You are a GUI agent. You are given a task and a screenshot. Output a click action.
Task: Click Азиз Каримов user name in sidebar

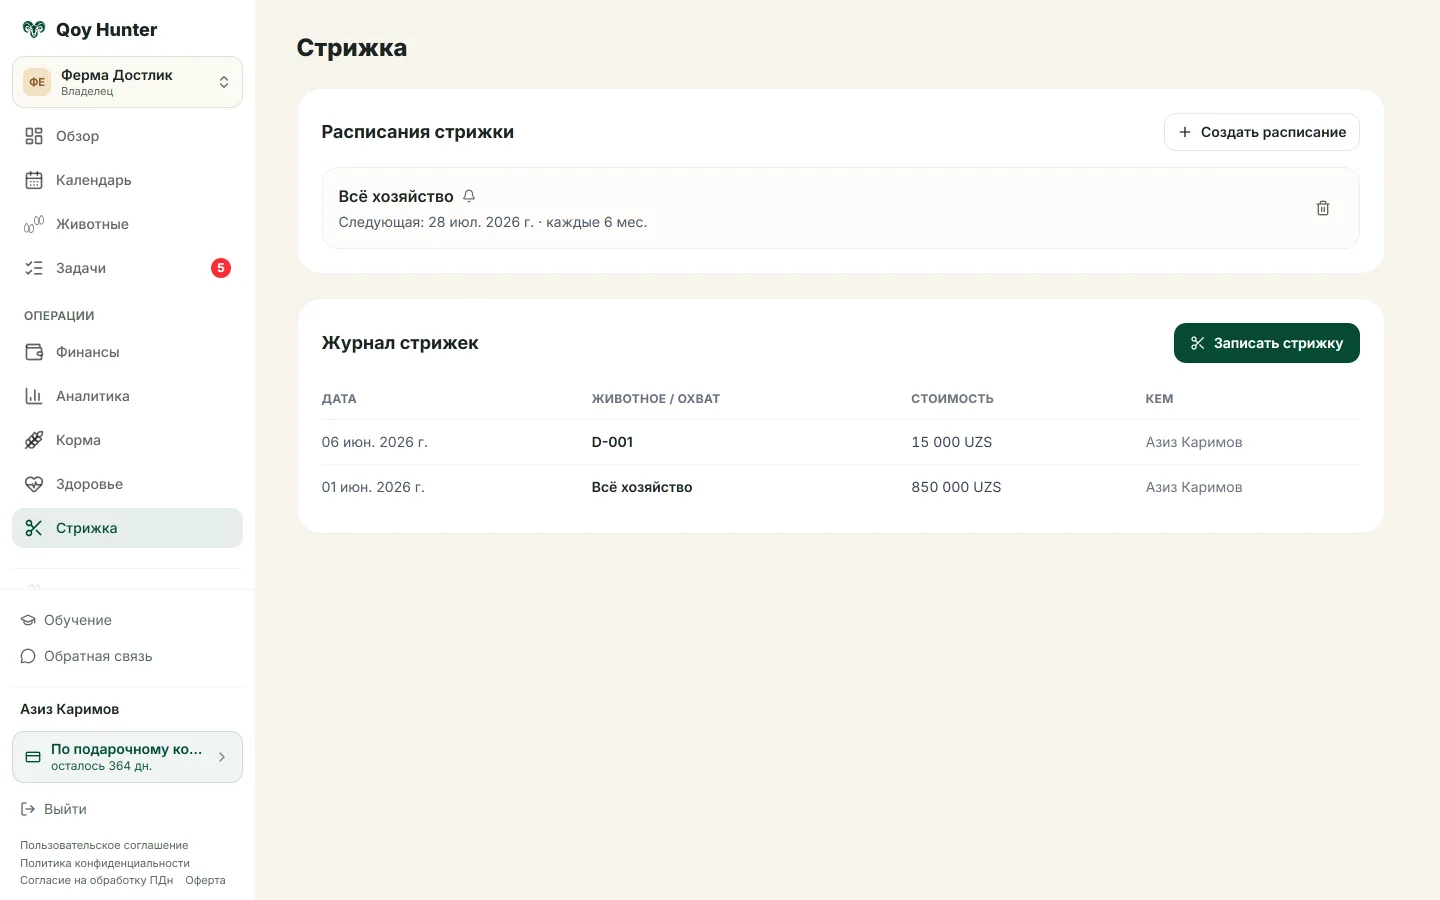70,709
